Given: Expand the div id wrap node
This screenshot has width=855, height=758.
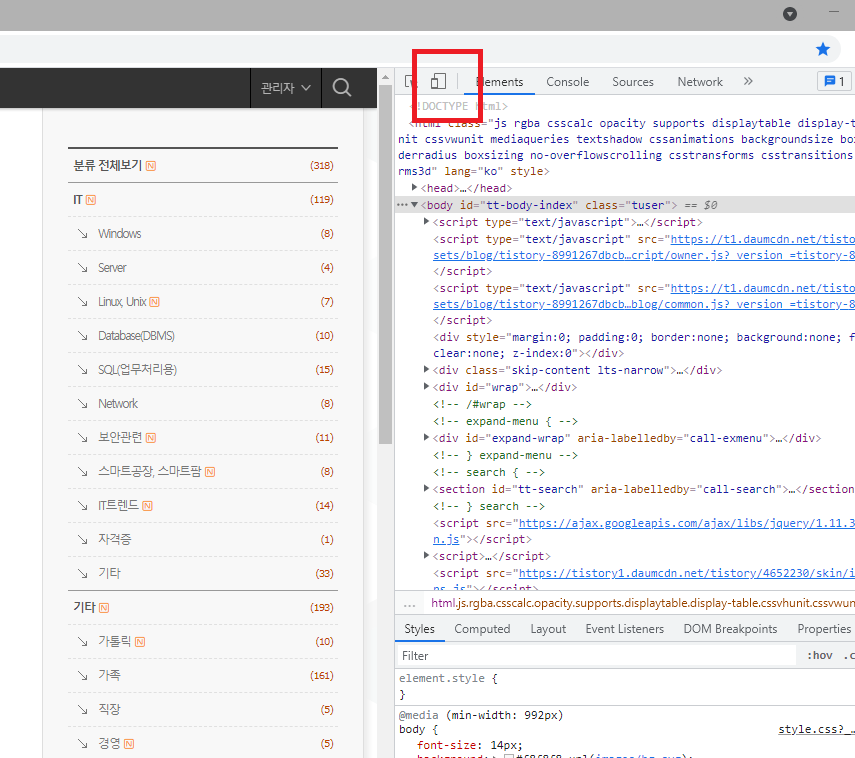Looking at the screenshot, I should 426,387.
